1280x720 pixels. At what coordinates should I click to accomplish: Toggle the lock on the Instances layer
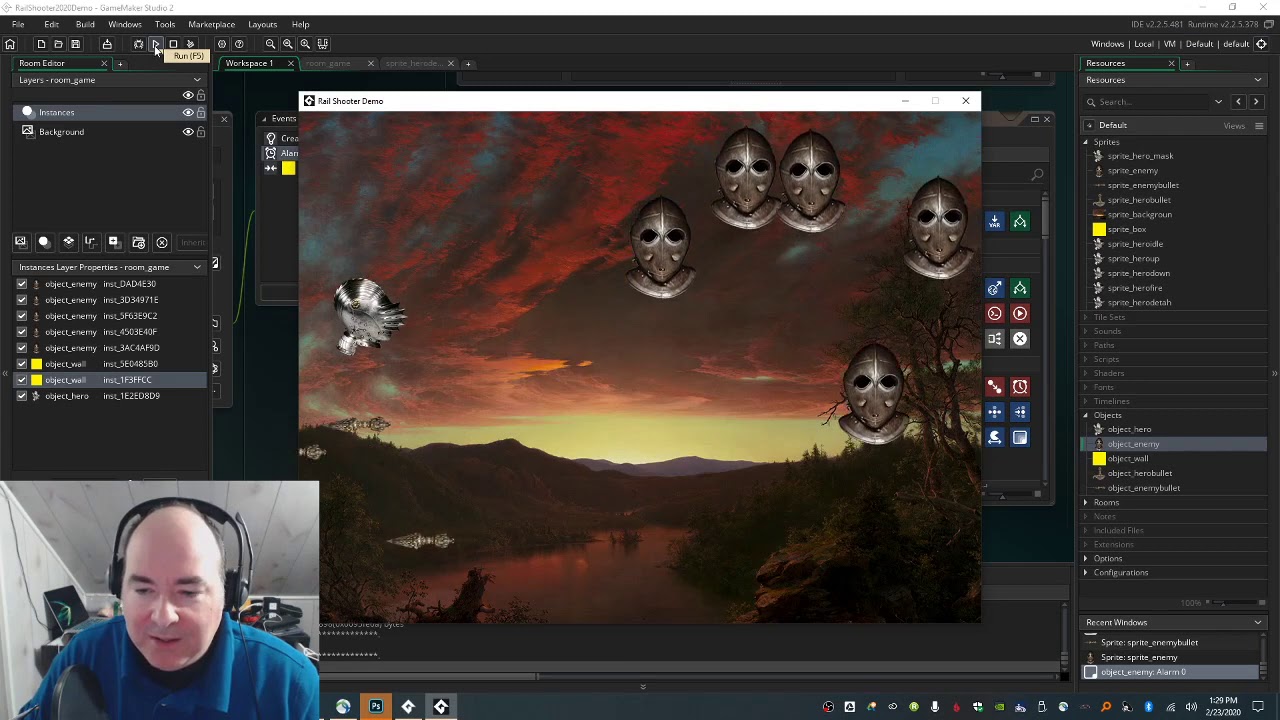click(x=201, y=113)
